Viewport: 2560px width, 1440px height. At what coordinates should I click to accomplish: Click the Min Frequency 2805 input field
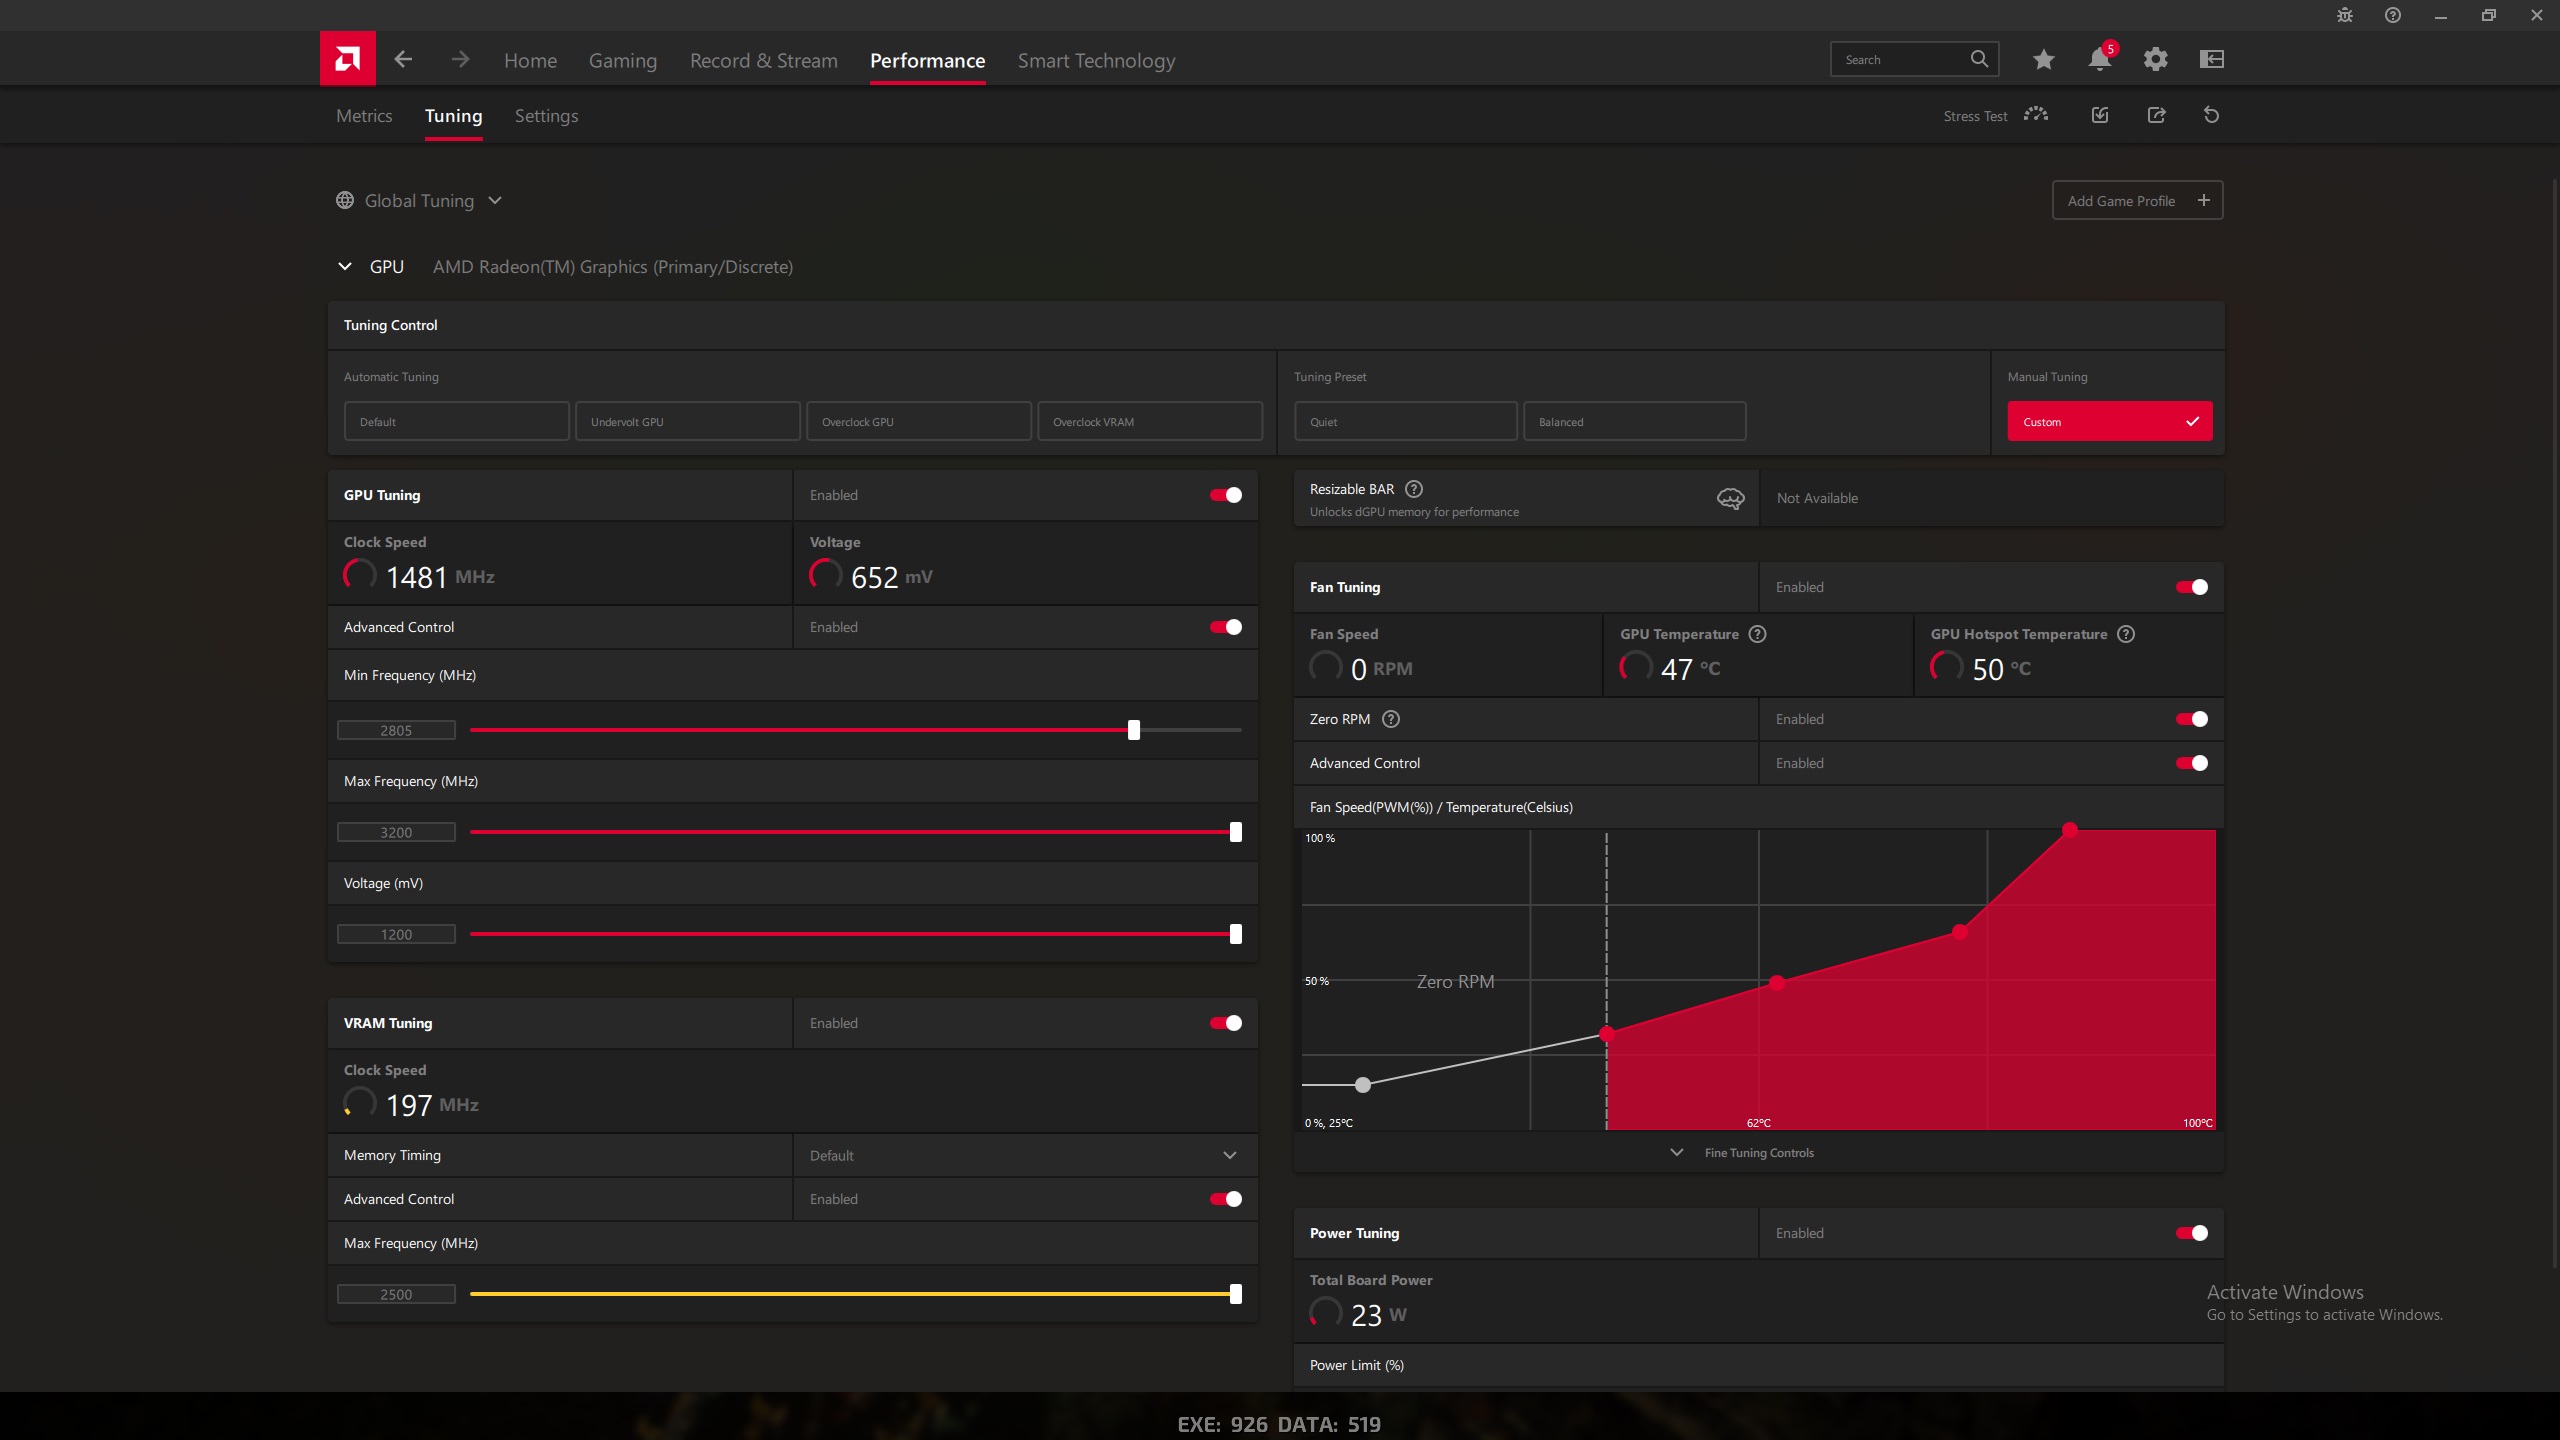pyautogui.click(x=396, y=730)
